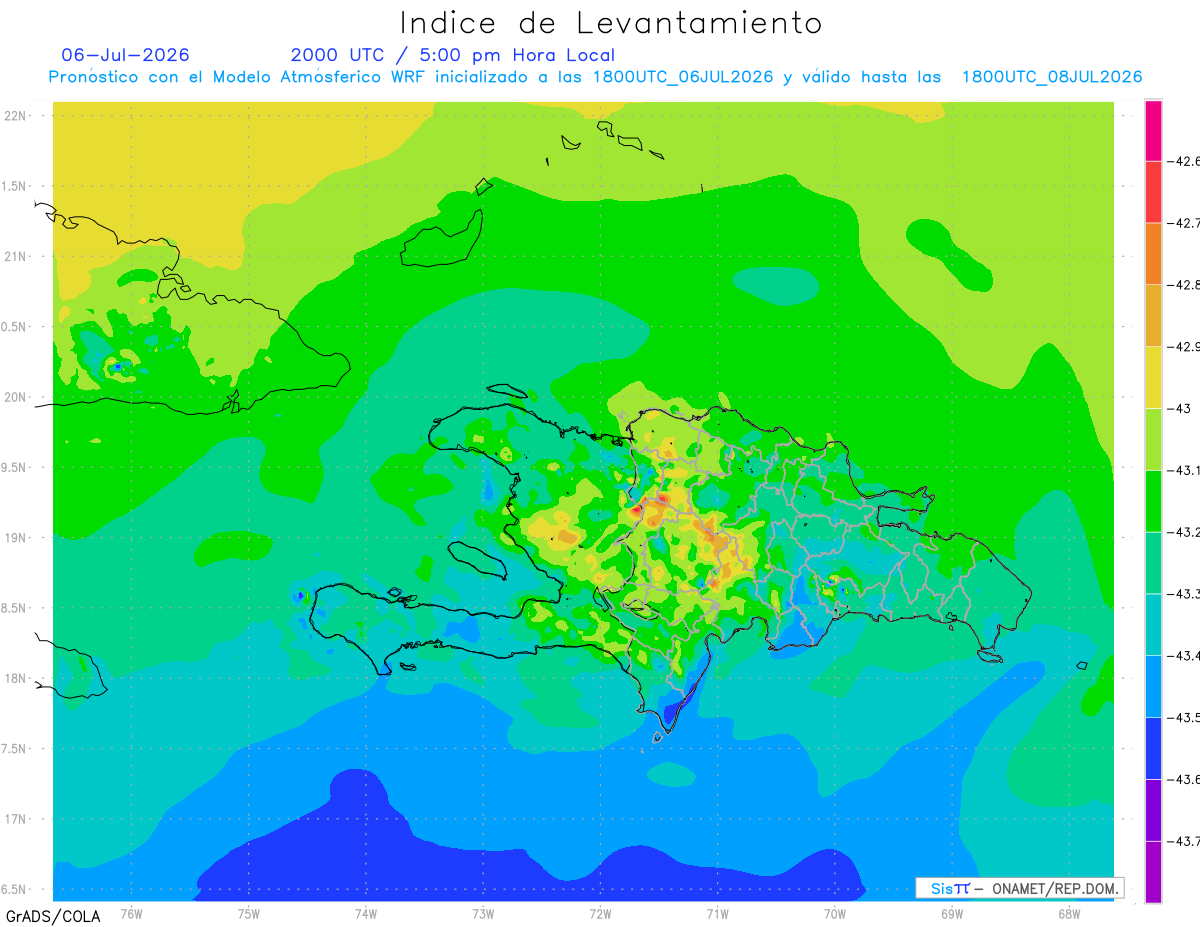The image size is (1200, 927).
Task: Pick the orange swatch between -42.7 and -42.8
Action: 1153,253
